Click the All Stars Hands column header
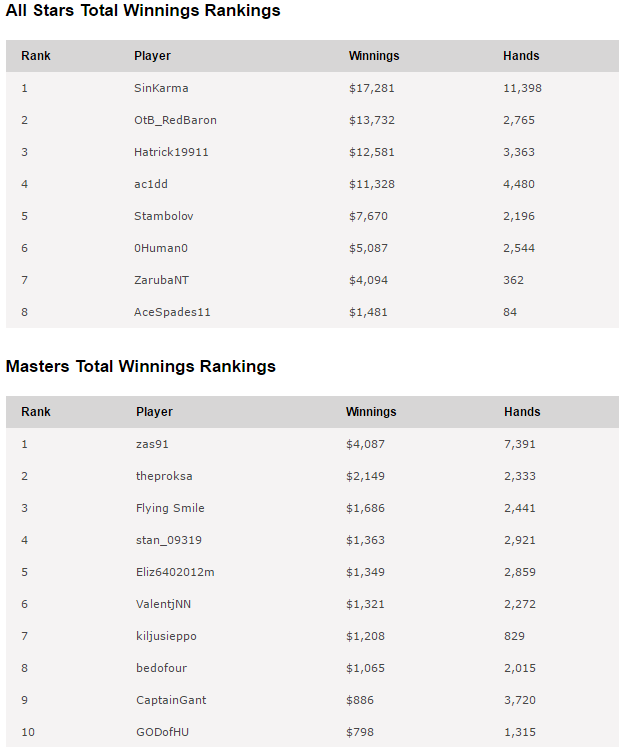 point(521,56)
